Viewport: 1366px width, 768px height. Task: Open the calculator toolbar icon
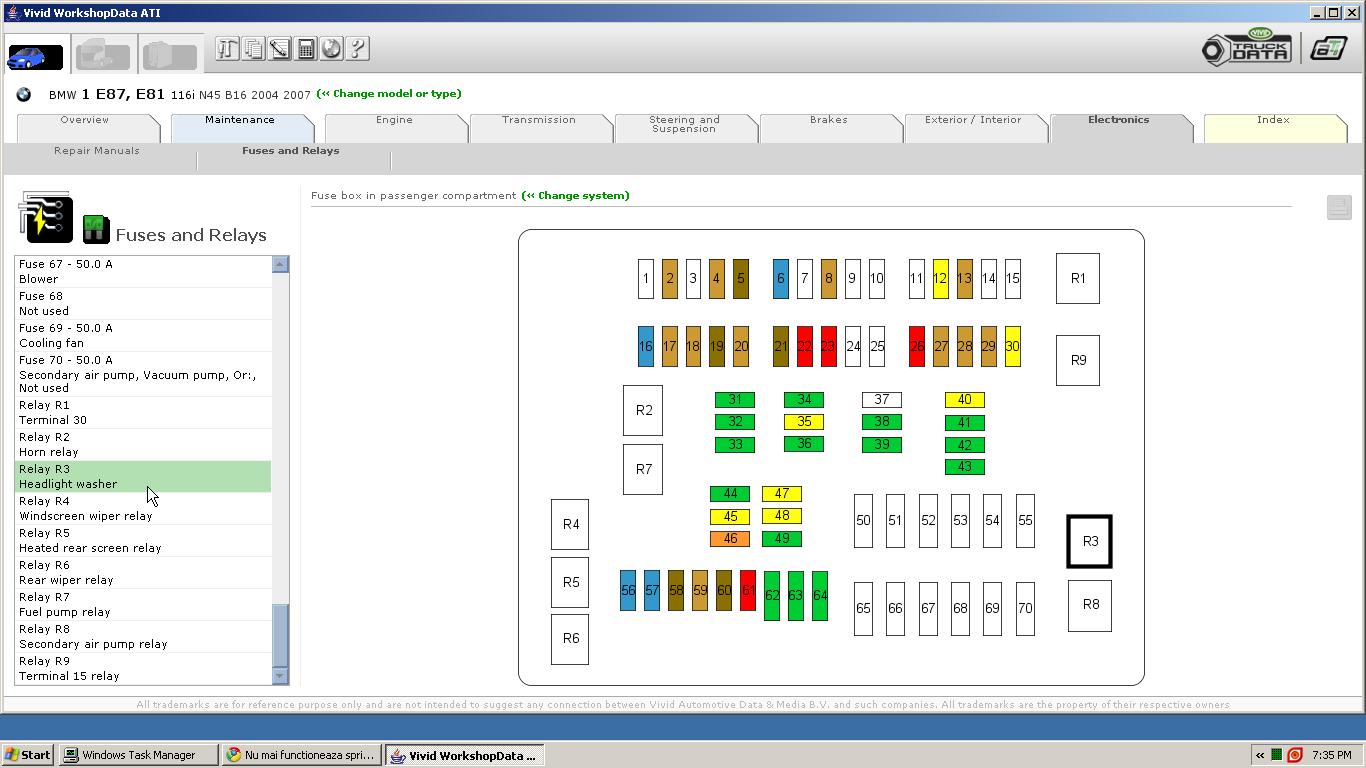pyautogui.click(x=305, y=48)
